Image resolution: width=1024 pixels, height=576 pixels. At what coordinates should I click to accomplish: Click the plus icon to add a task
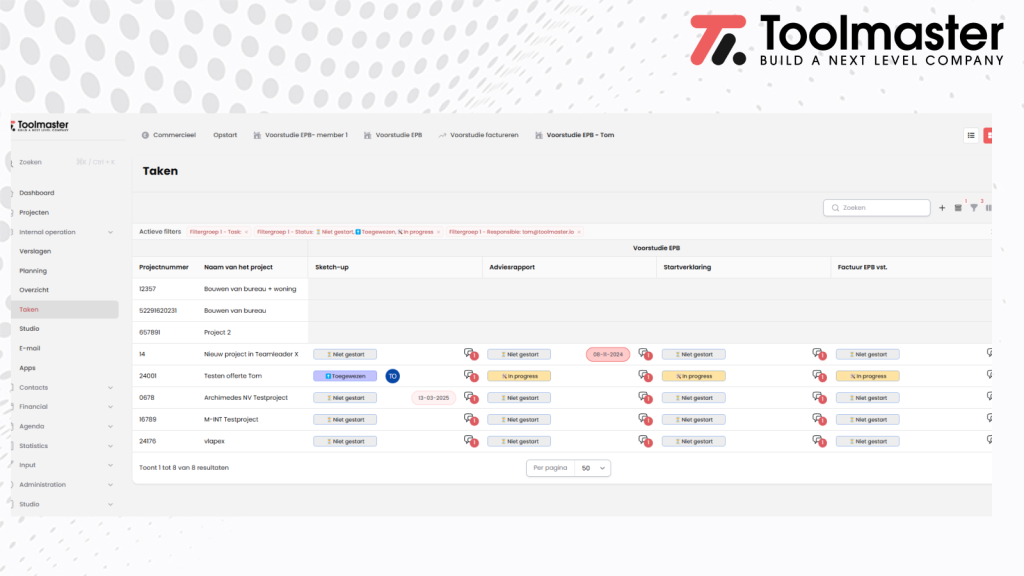(942, 208)
